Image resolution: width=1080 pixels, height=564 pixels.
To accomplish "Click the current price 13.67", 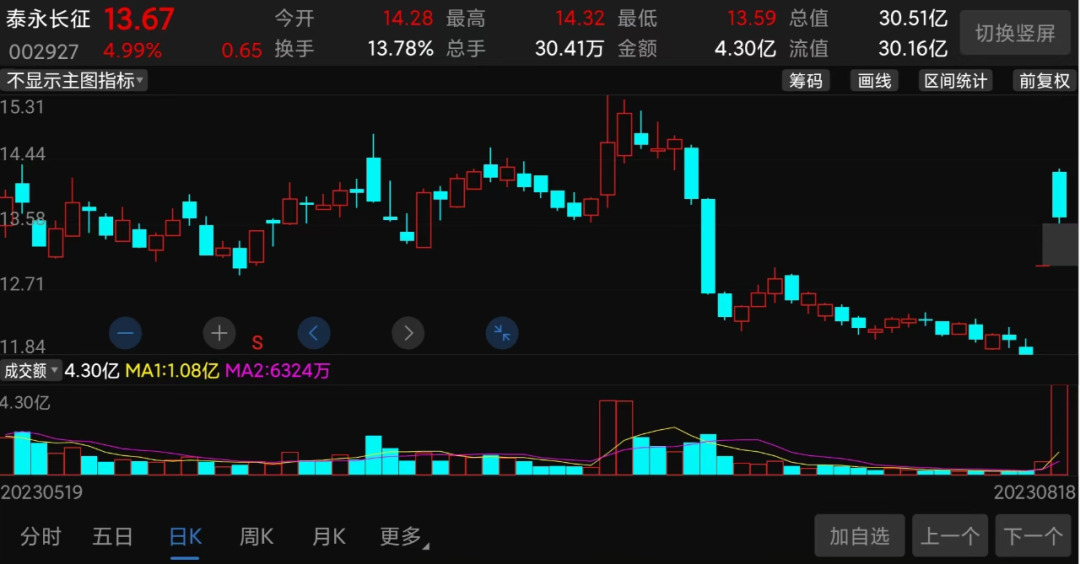I will [139, 19].
